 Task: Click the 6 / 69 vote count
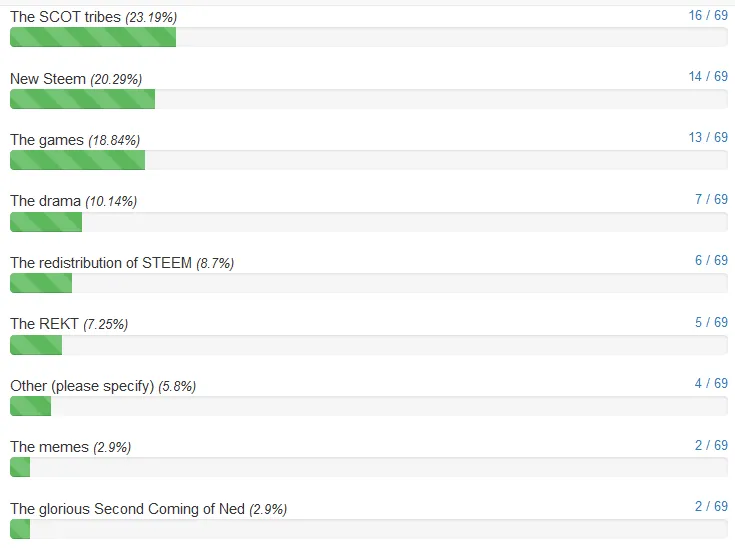click(x=711, y=260)
